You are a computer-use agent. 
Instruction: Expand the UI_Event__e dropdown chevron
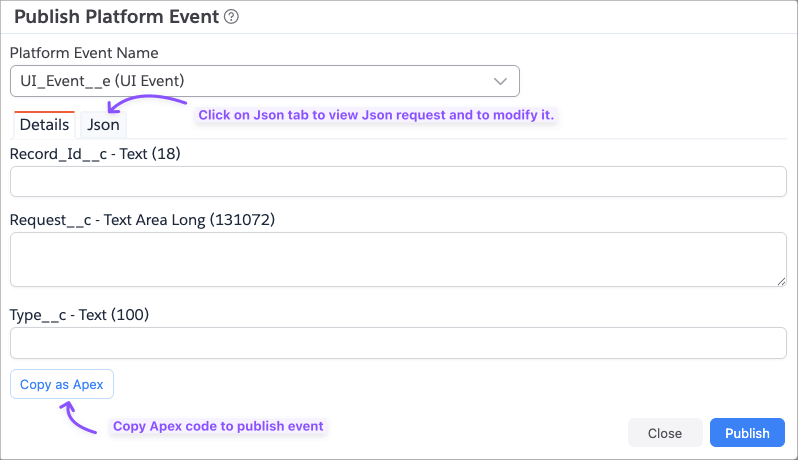(501, 81)
